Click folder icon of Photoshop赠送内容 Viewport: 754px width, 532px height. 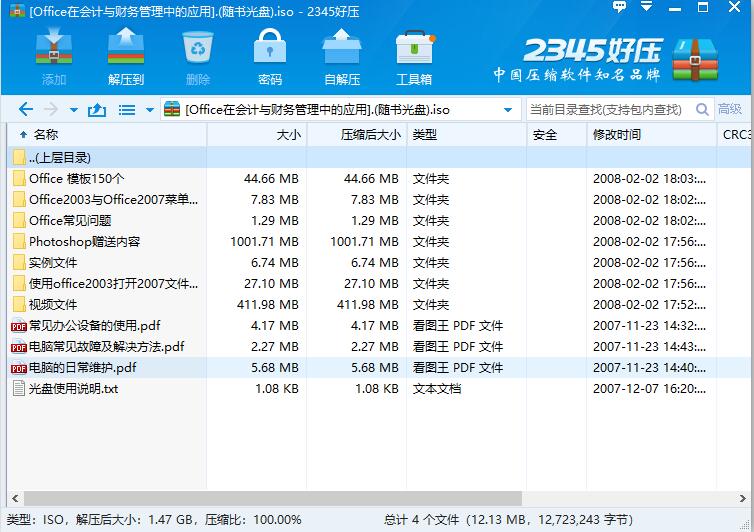[19, 241]
